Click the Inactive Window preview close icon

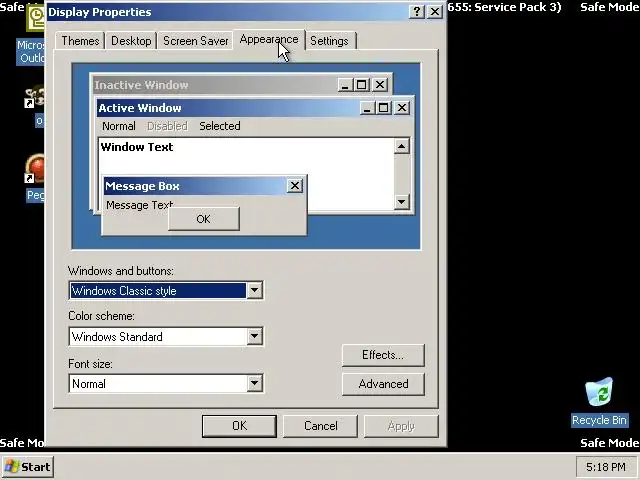click(x=380, y=85)
